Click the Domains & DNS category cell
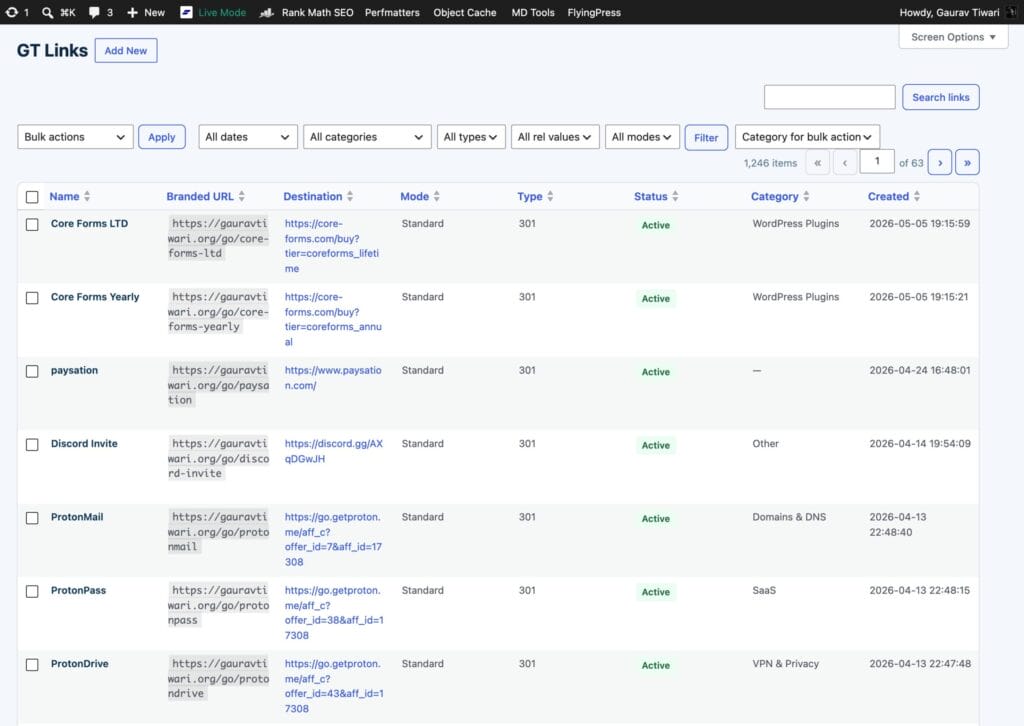1024x726 pixels. pos(789,517)
